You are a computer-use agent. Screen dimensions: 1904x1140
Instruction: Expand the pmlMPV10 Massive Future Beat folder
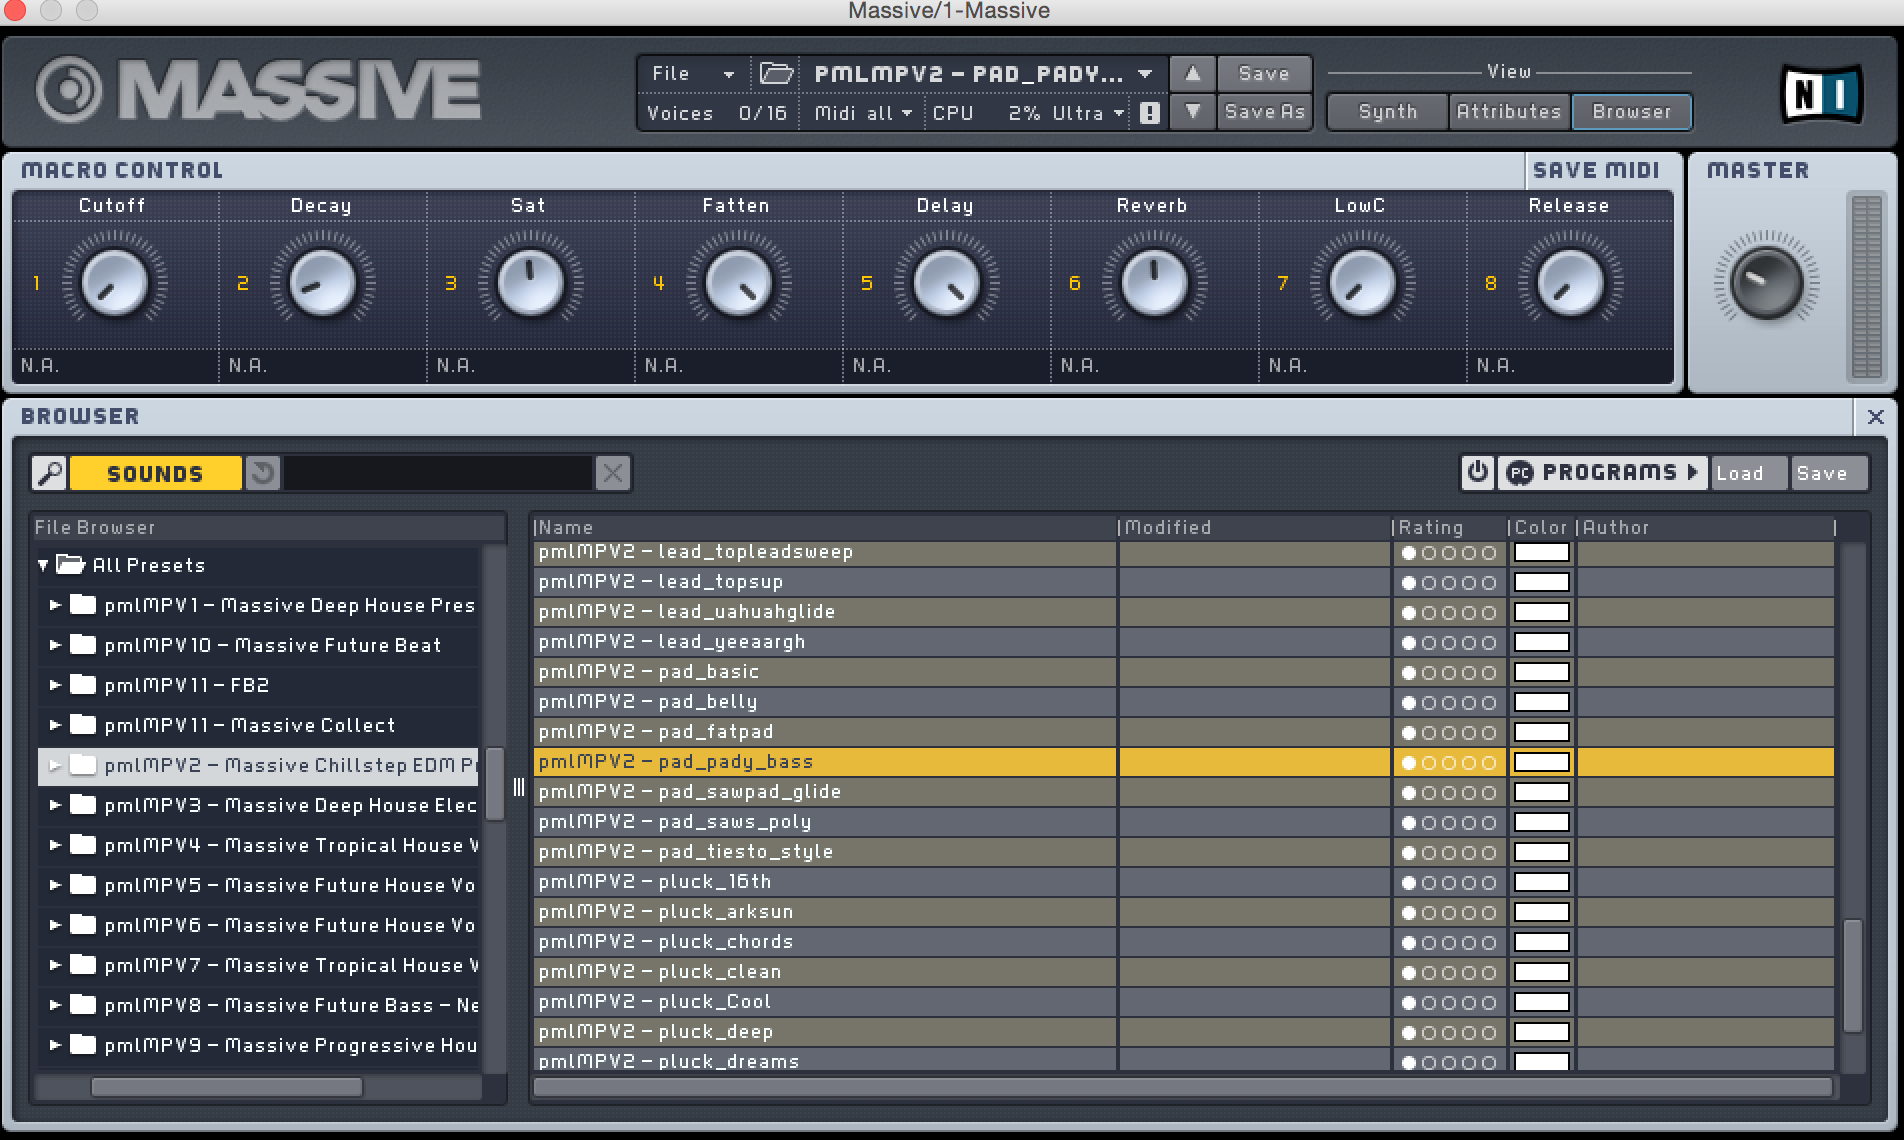[x=56, y=645]
